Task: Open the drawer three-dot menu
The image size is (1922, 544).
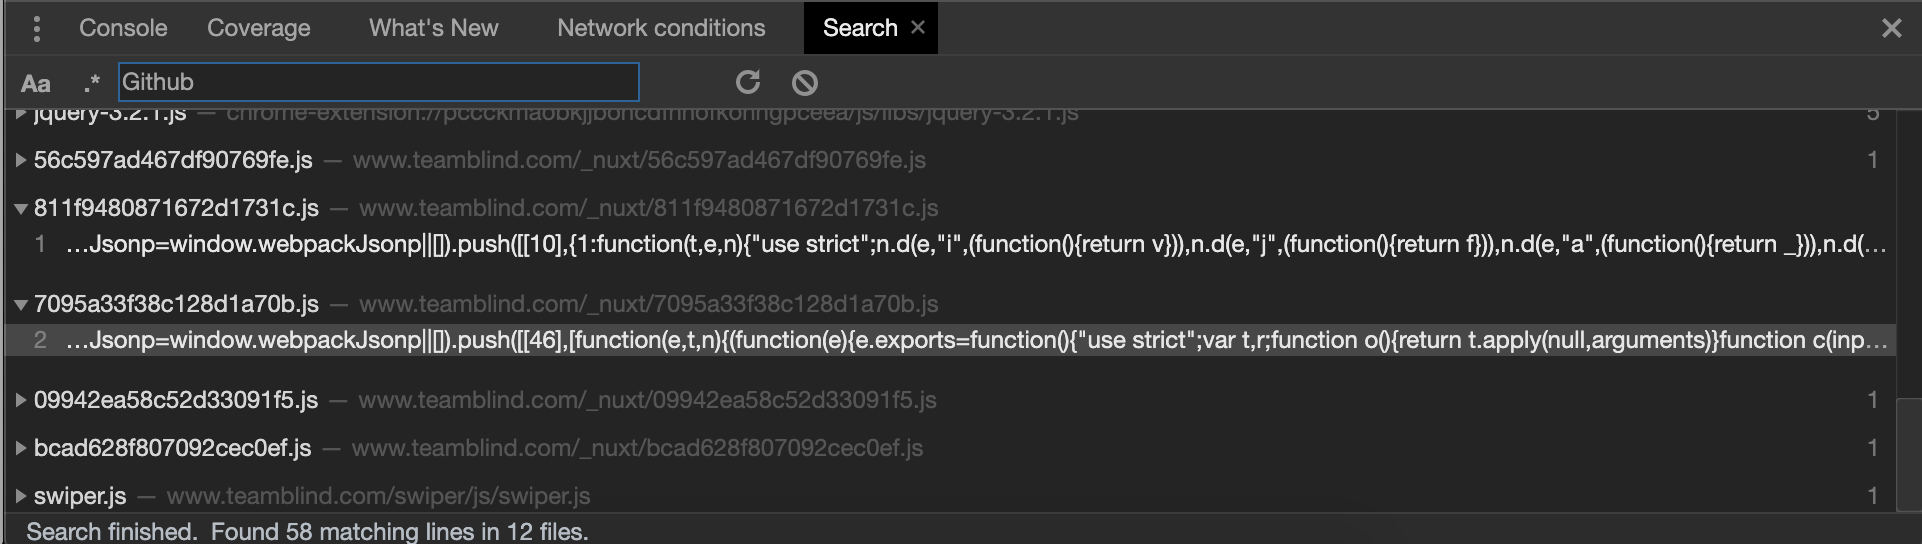Action: click(x=37, y=28)
